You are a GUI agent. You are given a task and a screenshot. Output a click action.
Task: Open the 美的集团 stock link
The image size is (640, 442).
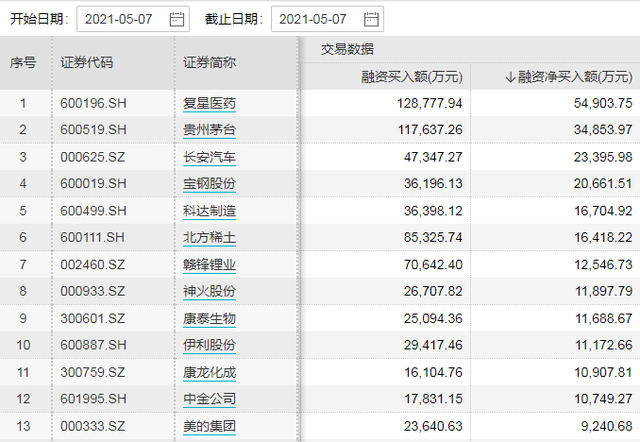[x=209, y=426]
